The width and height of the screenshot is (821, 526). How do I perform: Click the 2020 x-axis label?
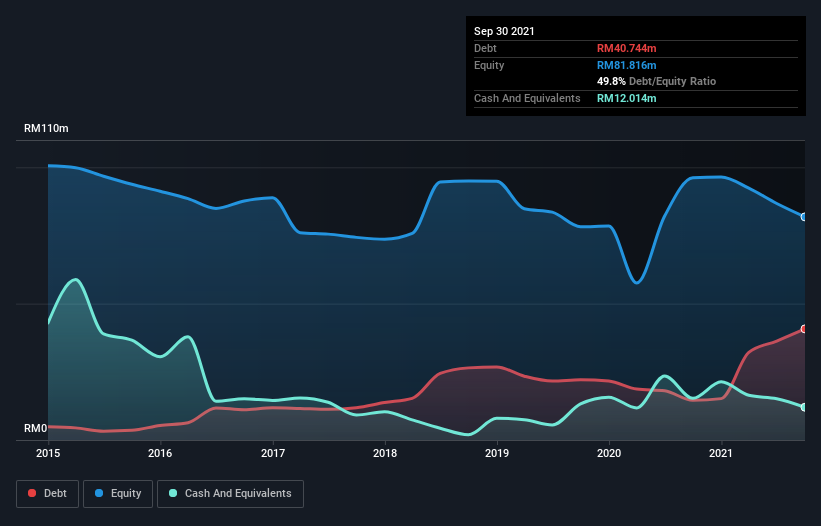point(609,453)
